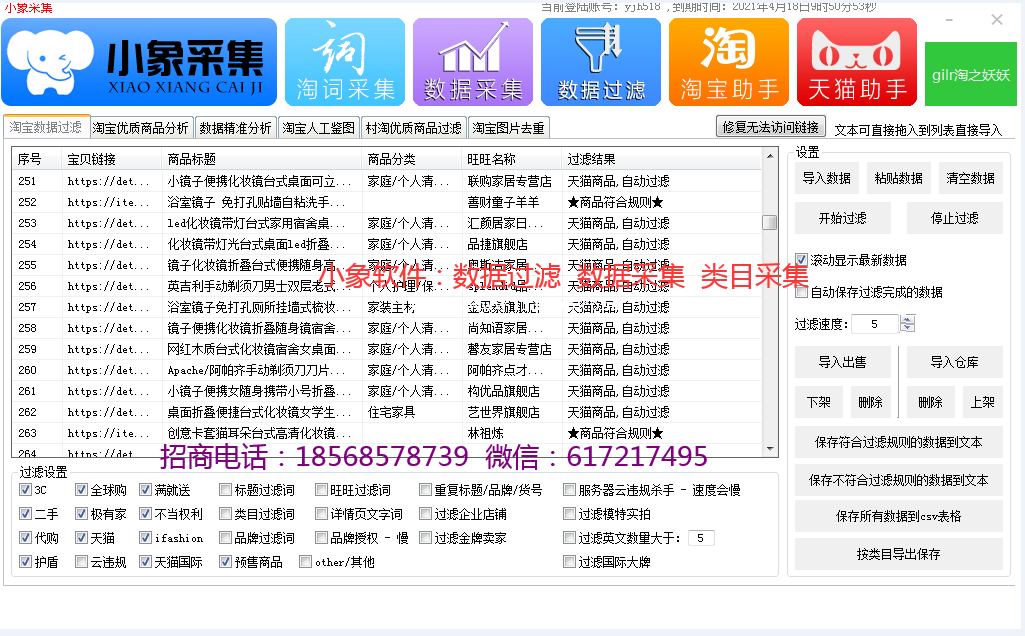Uncheck the 满就送 checkbox
The width and height of the screenshot is (1025, 636).
point(145,490)
